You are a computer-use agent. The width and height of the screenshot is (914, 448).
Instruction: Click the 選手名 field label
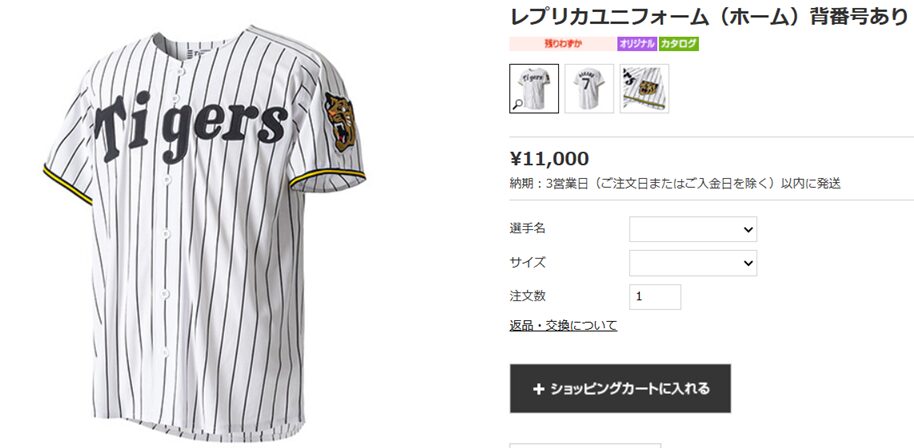tap(528, 228)
